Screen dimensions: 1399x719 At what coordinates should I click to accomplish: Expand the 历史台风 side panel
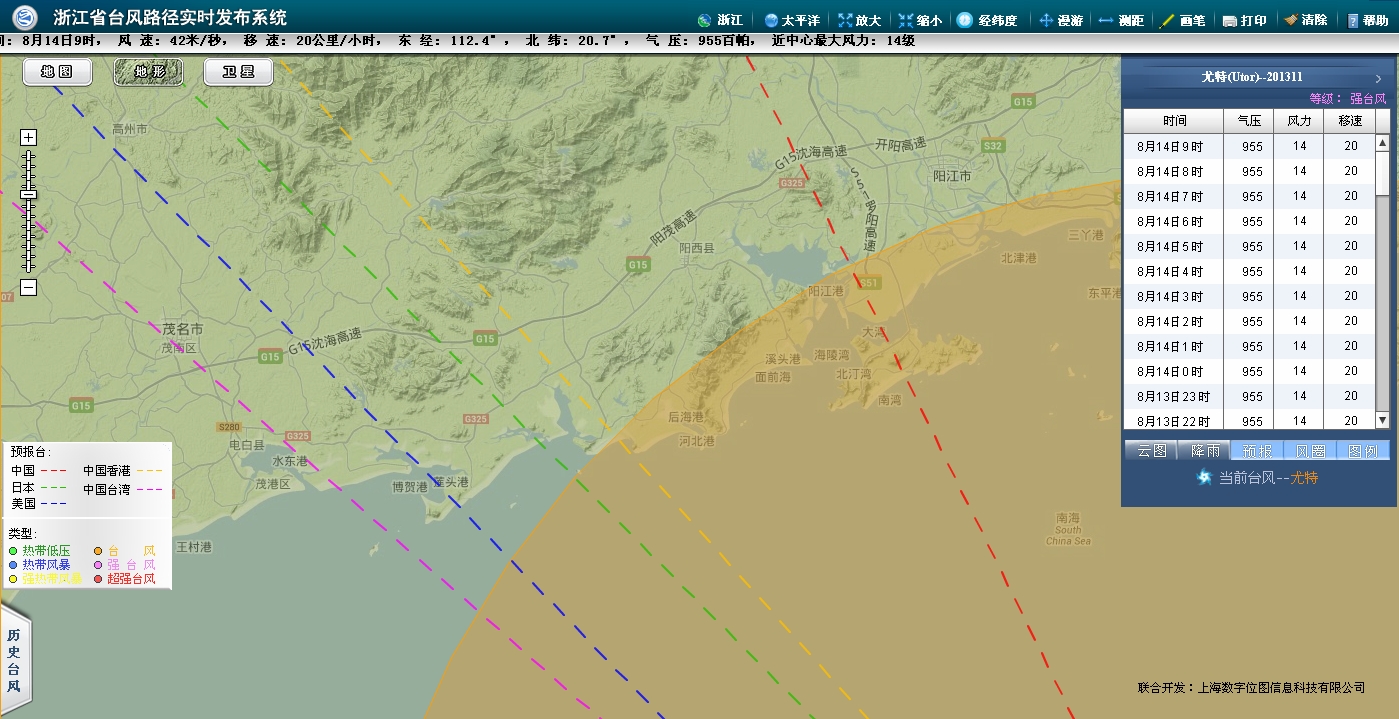(x=14, y=660)
